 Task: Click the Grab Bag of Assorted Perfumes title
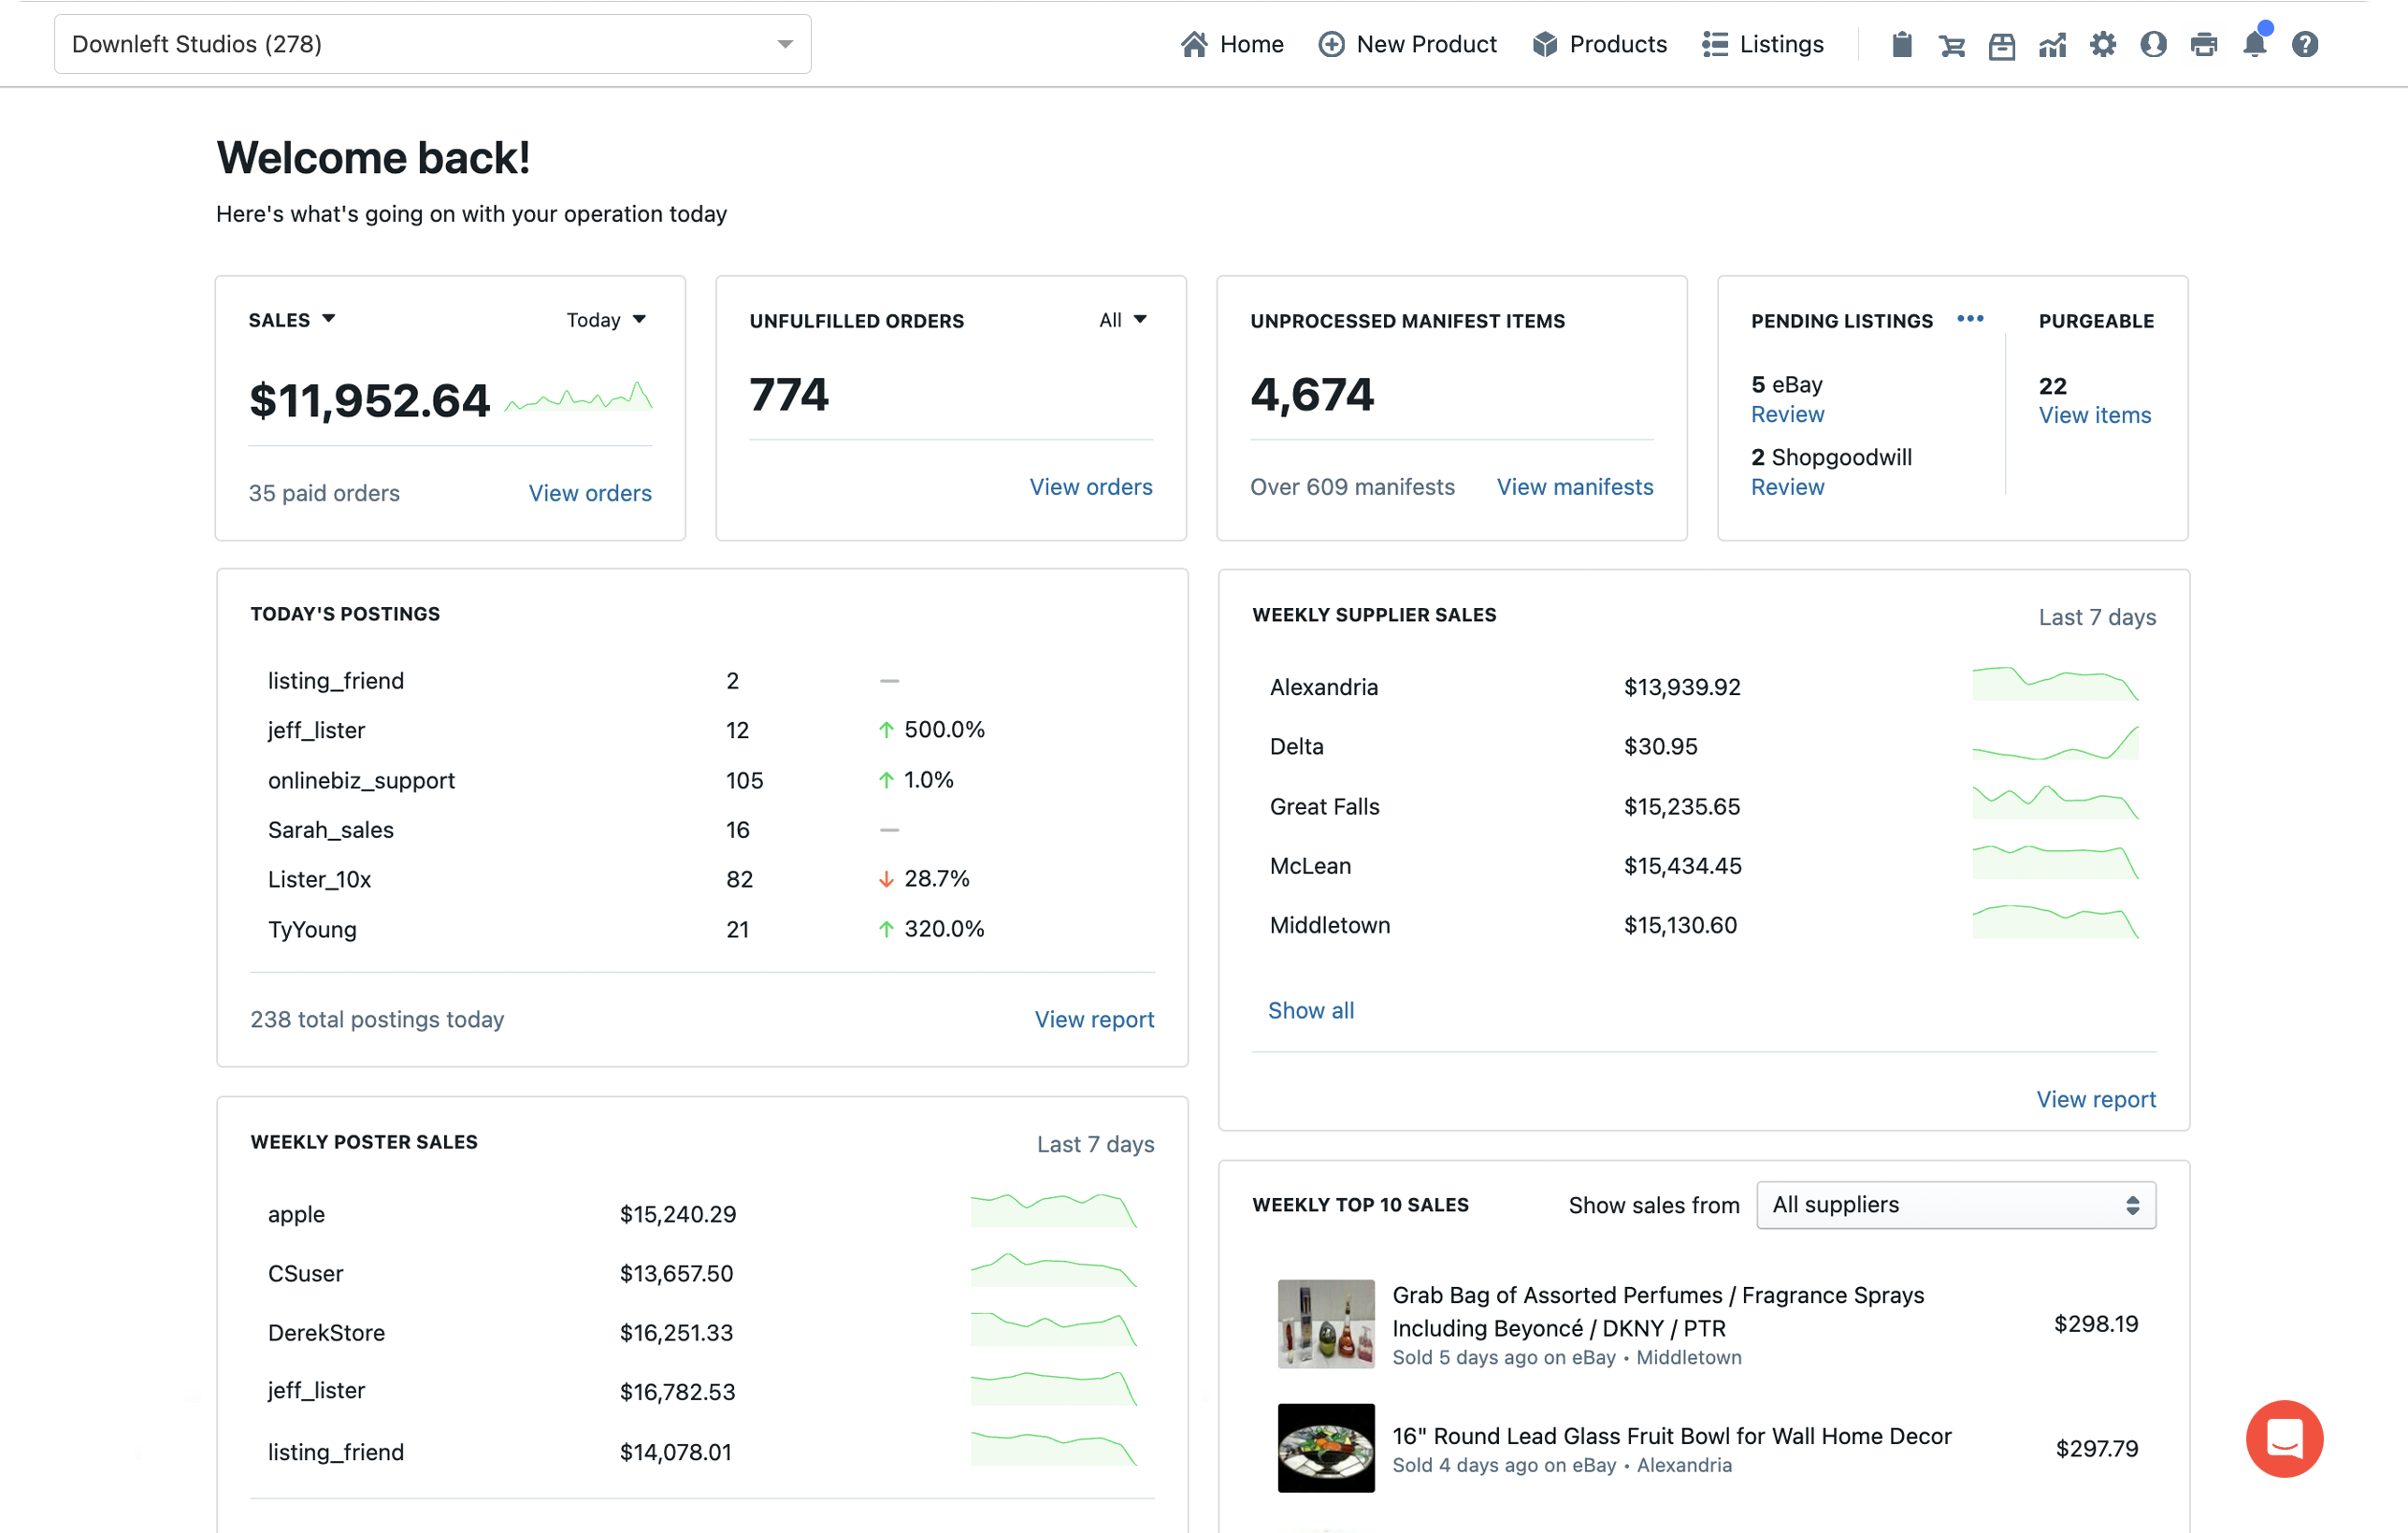click(1658, 1311)
